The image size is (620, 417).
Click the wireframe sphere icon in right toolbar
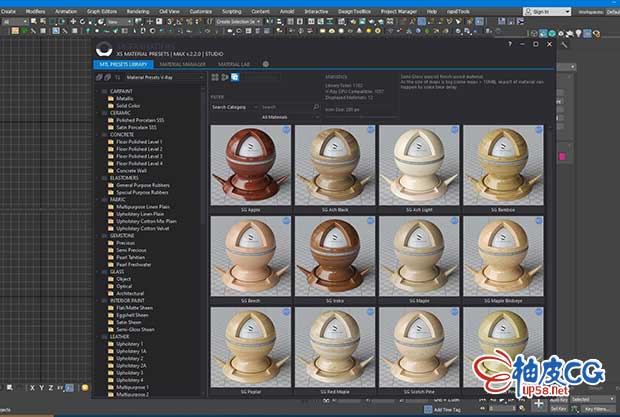point(534,34)
